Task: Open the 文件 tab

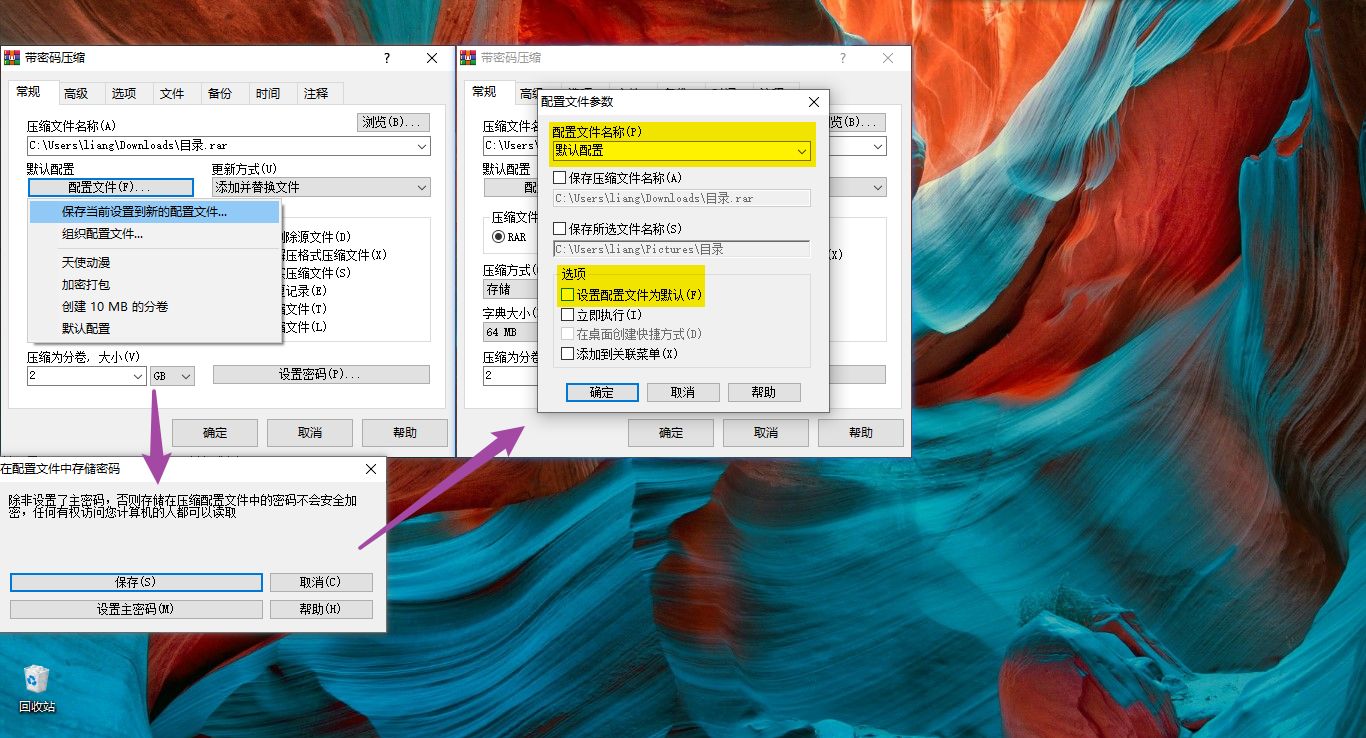Action: tap(172, 93)
